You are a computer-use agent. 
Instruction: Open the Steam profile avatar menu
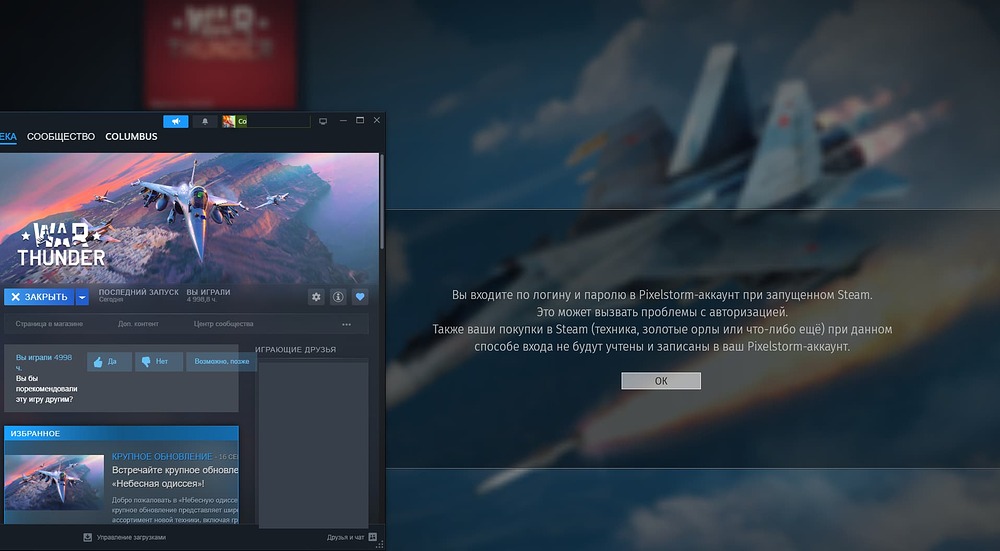[x=266, y=121]
